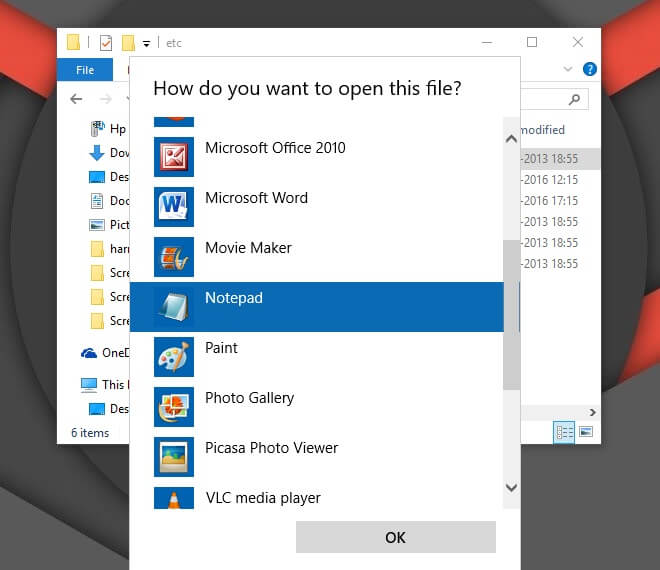Image resolution: width=660 pixels, height=570 pixels.
Task: Choose the 'Paint' label
Action: point(221,348)
